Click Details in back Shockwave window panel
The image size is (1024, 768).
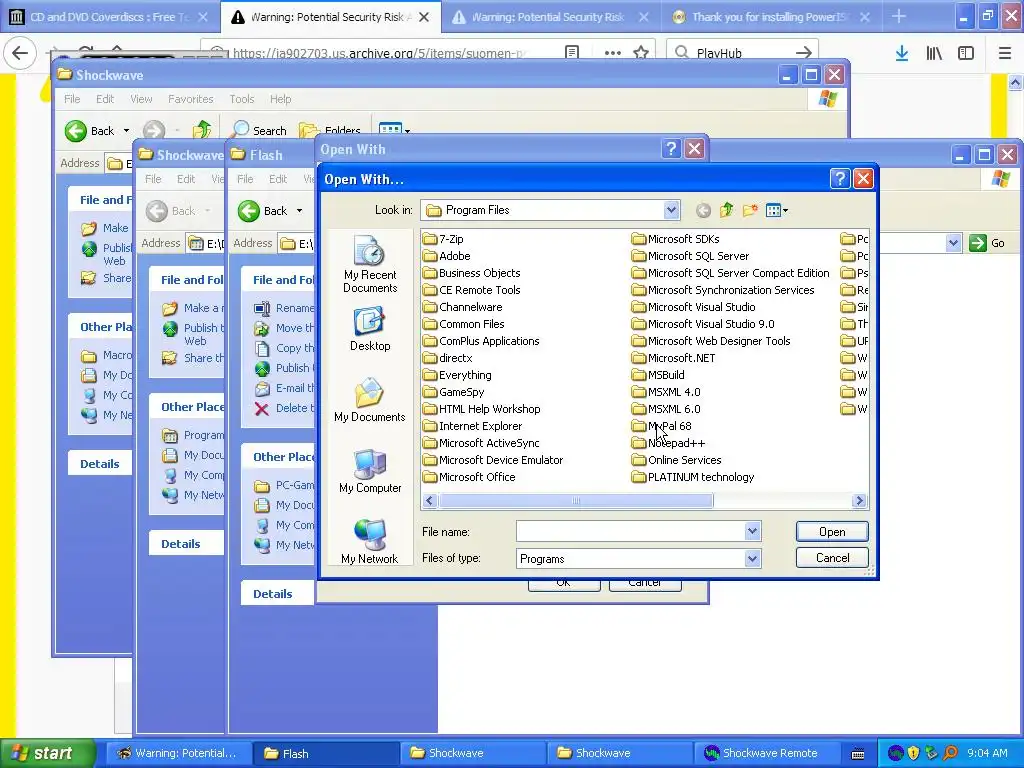(99, 464)
